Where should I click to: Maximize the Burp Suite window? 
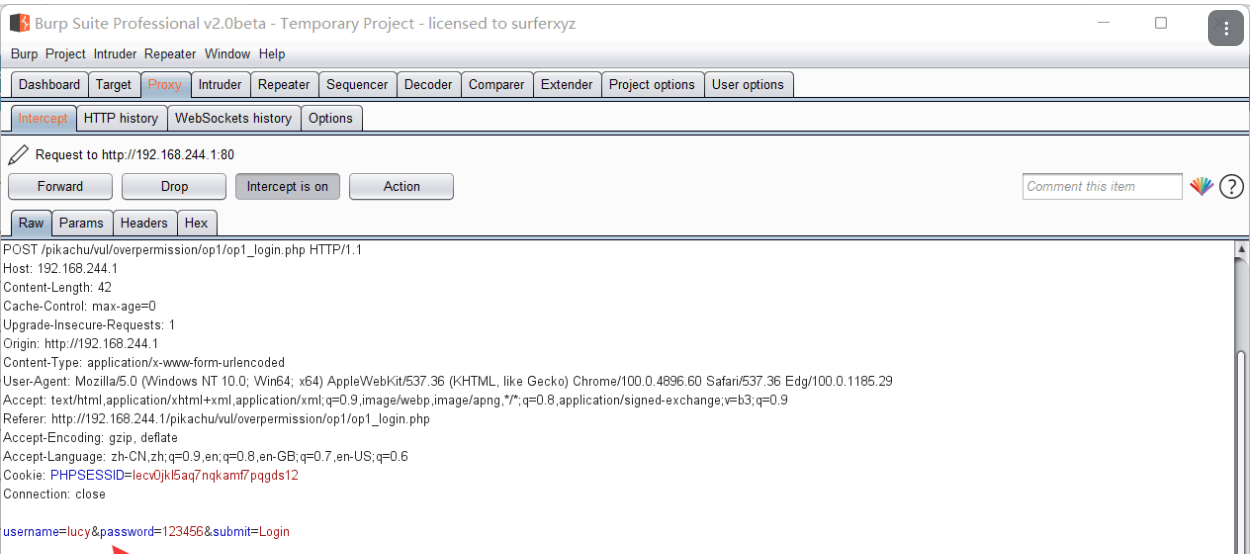tap(1161, 23)
